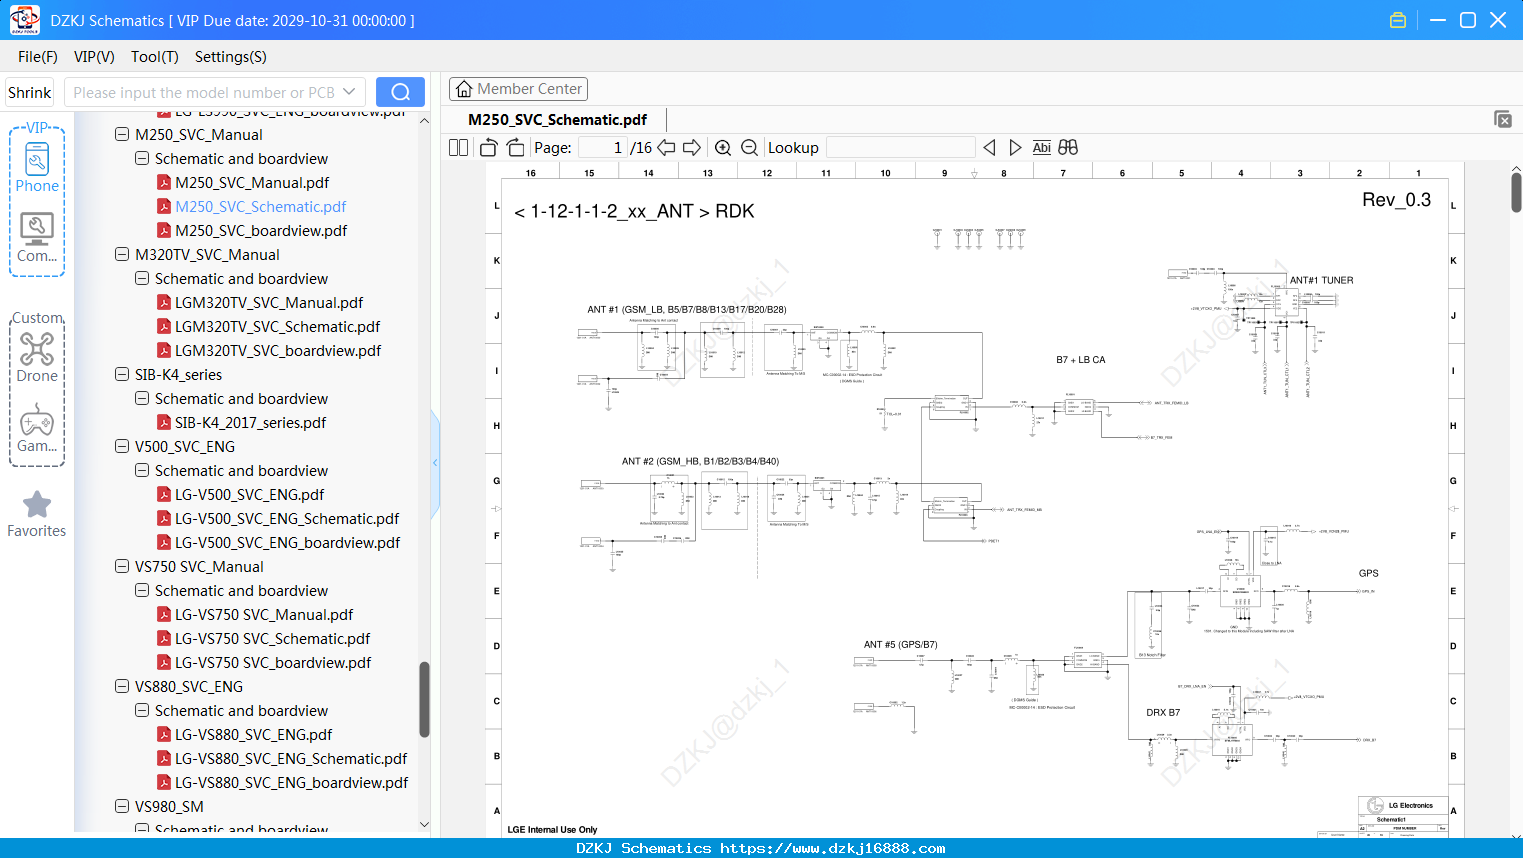
Task: Click the yellow toolbox icon in title bar
Action: [x=1398, y=20]
